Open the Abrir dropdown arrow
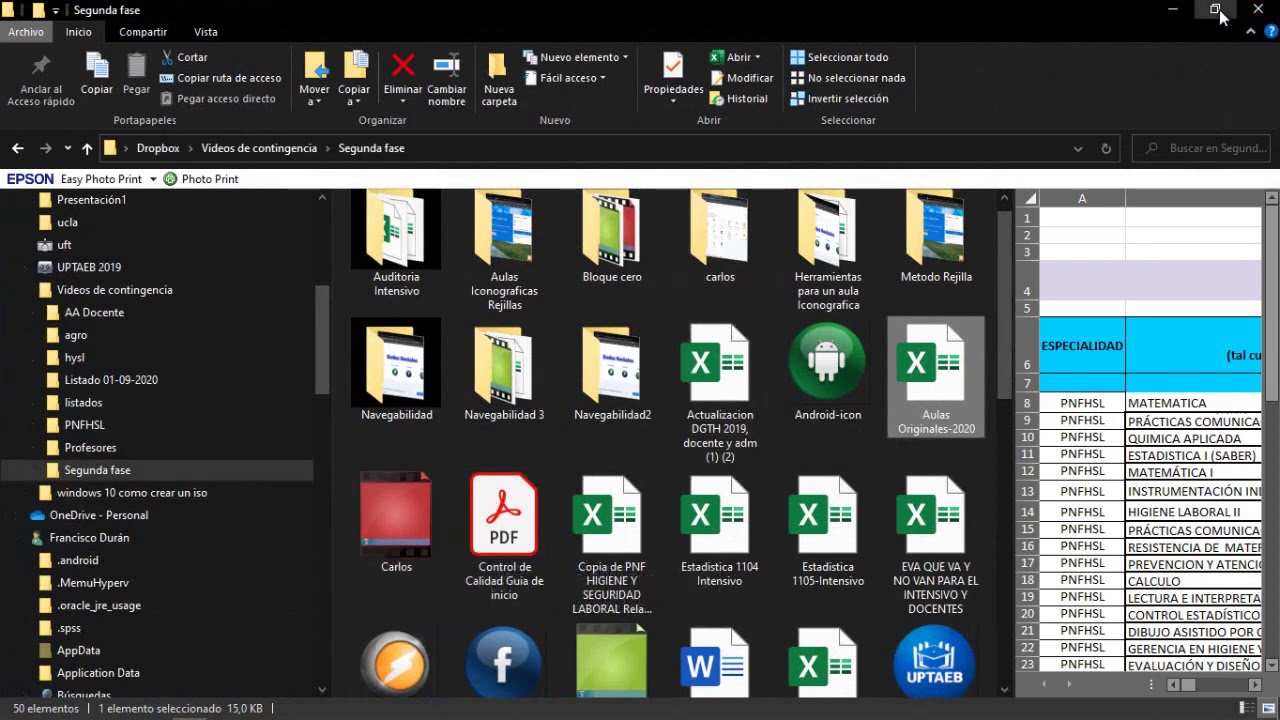The height and width of the screenshot is (720, 1280). pyautogui.click(x=757, y=57)
